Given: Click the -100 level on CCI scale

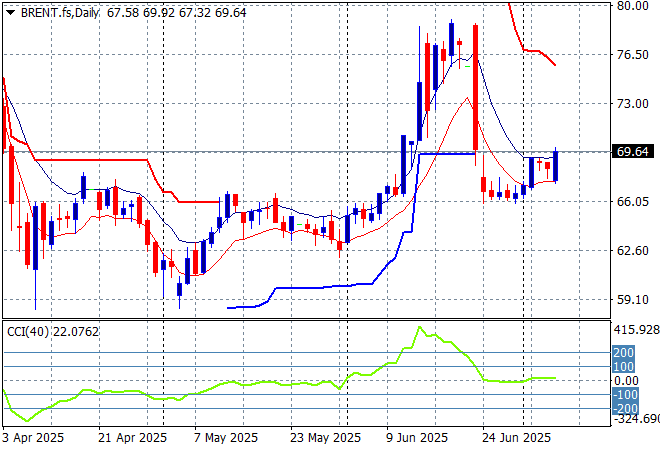Looking at the screenshot, I should pos(622,394).
